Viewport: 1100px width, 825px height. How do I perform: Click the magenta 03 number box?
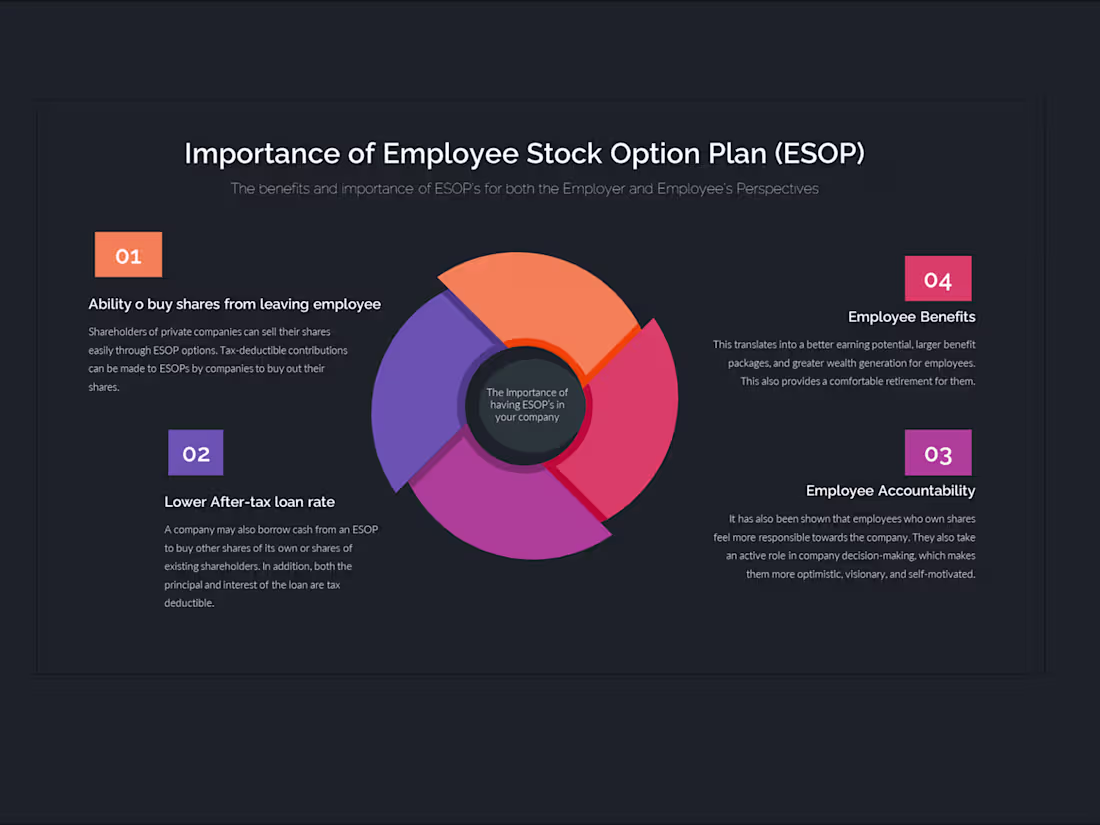937,453
